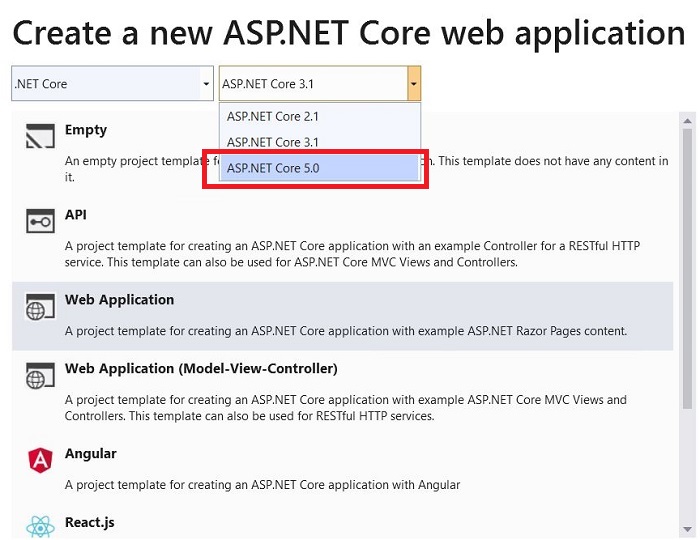Click the API template description mentioning RESTful HTTP
Viewport: 700px width, 540px height.
352,254
